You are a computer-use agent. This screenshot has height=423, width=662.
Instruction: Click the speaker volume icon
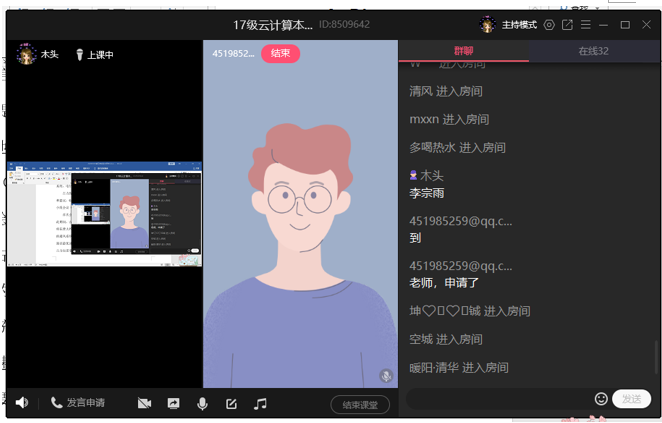click(x=22, y=403)
